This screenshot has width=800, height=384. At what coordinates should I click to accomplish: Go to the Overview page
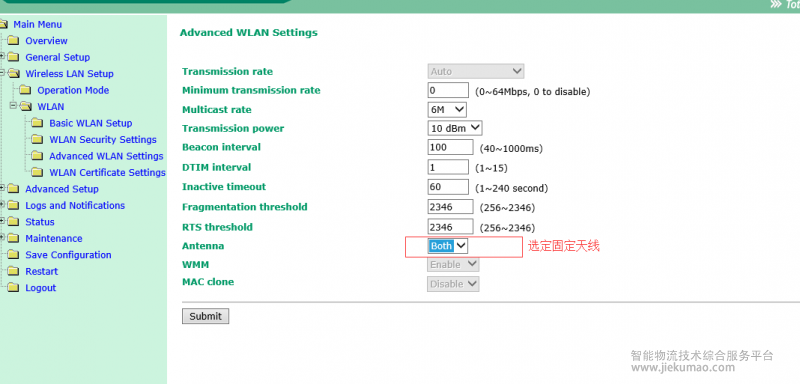tap(46, 41)
